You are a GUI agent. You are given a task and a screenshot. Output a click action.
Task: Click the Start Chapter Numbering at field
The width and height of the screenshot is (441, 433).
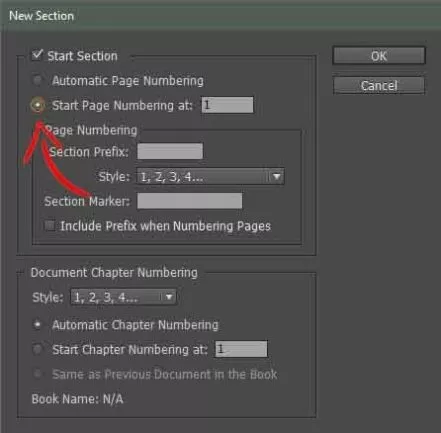241,349
